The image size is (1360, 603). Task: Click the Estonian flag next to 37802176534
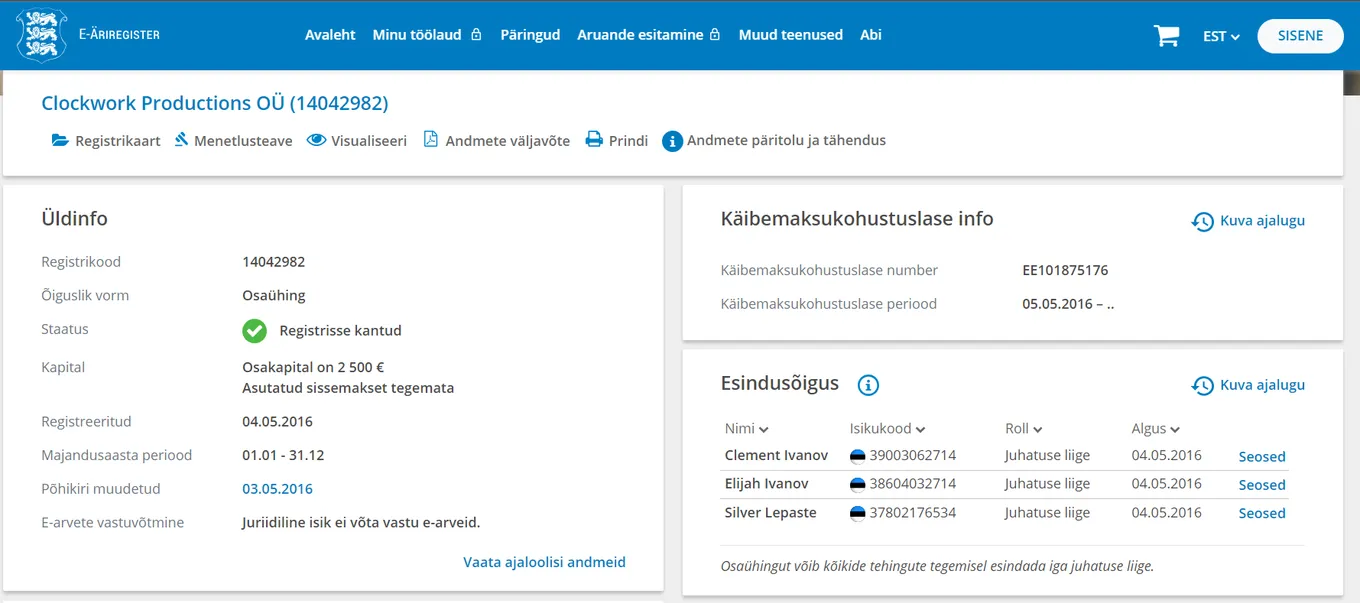[x=857, y=513]
